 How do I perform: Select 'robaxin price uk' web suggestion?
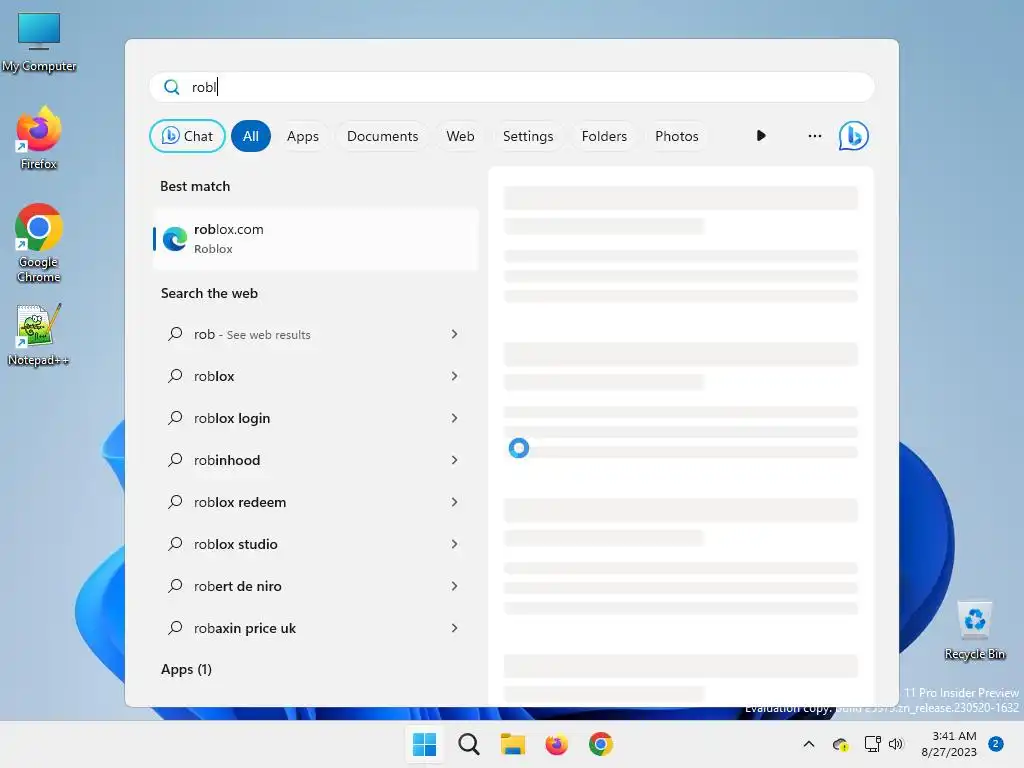click(315, 628)
